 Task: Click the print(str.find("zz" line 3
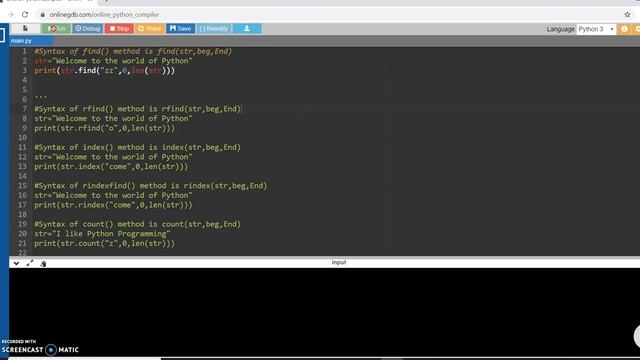point(104,71)
